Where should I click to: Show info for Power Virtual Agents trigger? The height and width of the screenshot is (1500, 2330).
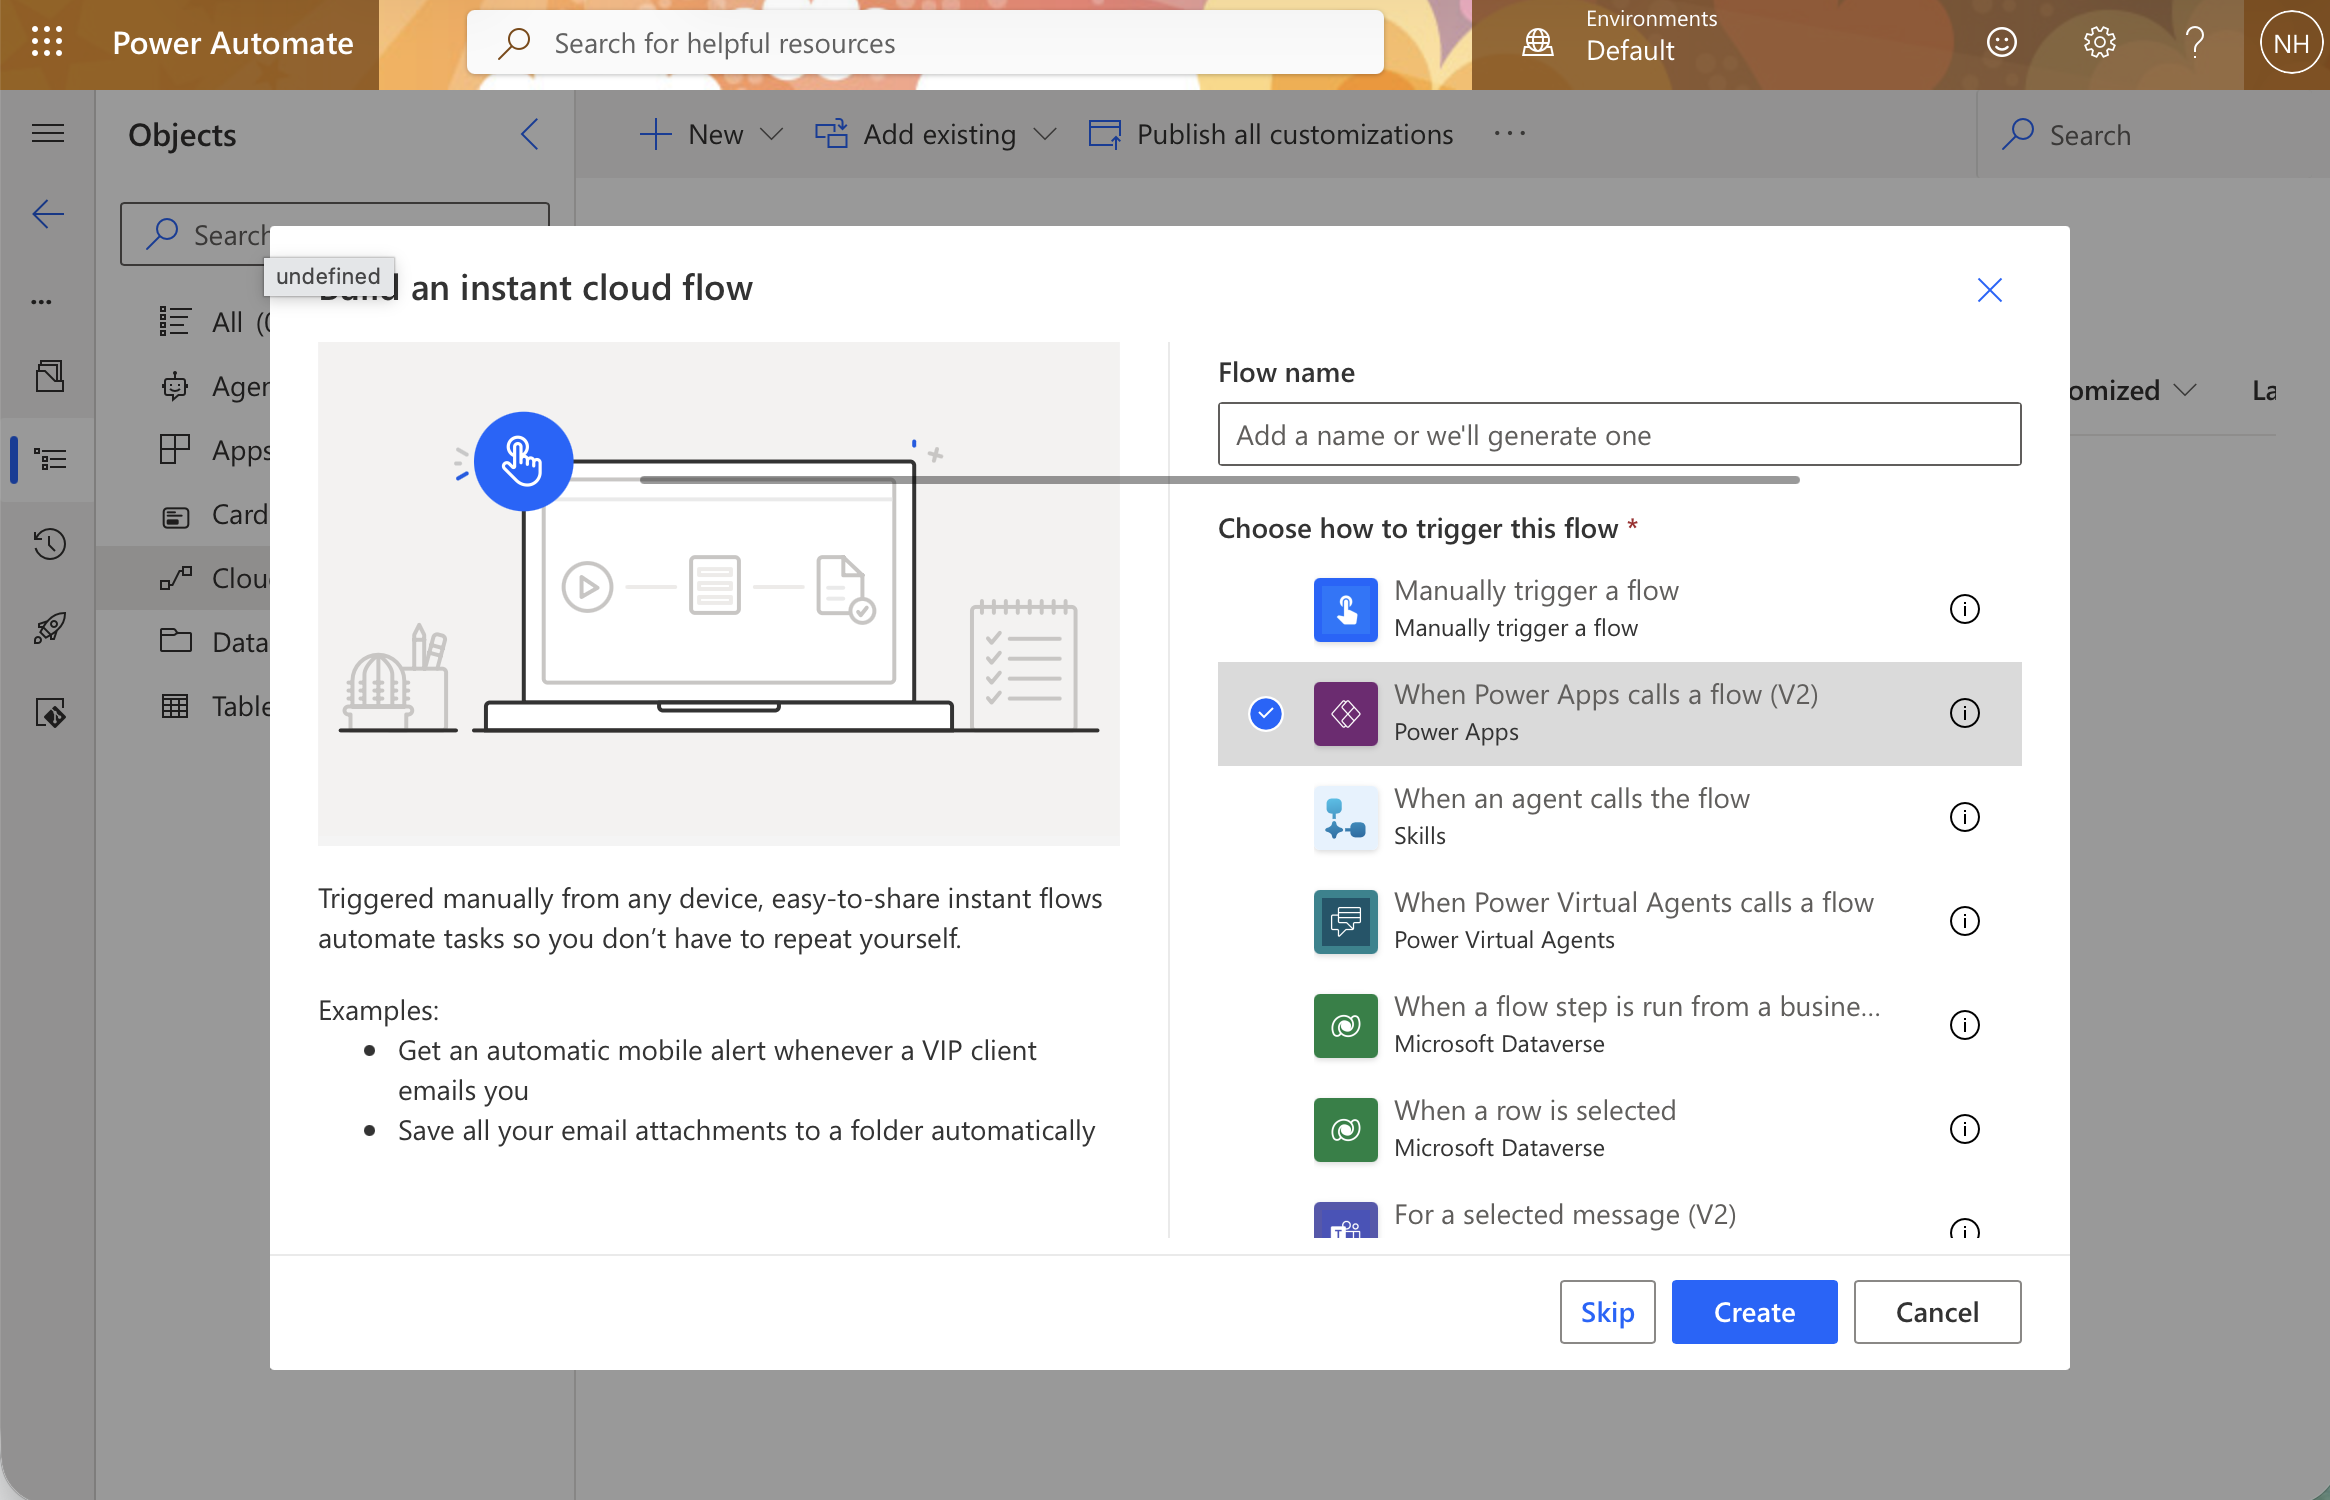pos(1964,921)
